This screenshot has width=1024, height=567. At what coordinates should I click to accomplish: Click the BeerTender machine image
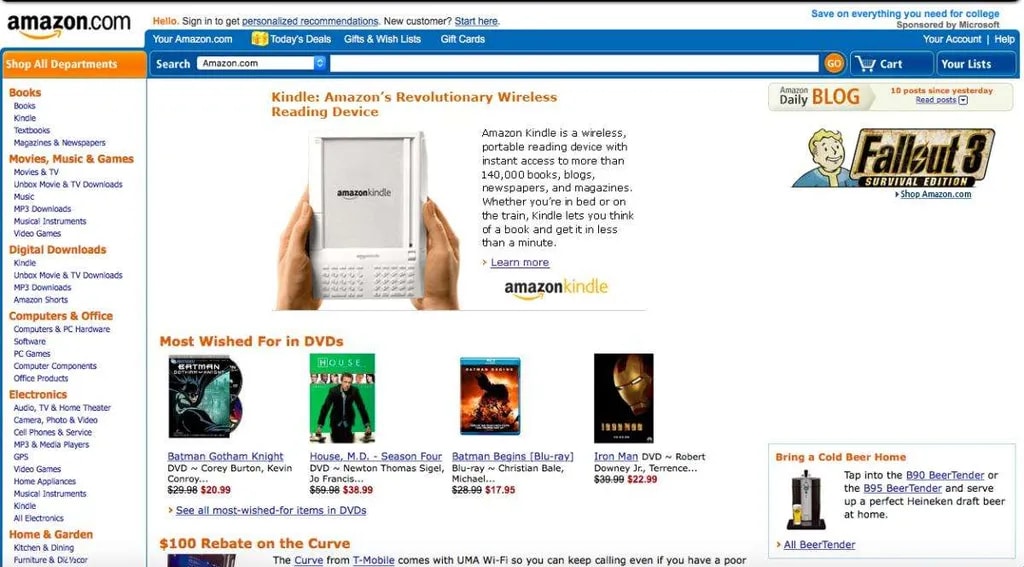pos(806,500)
